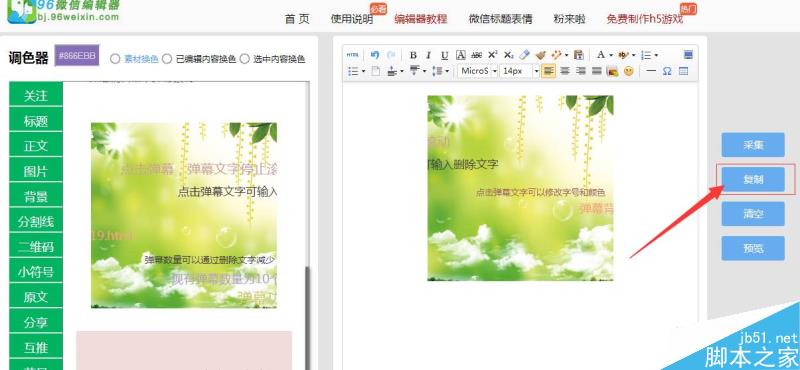Apply underline formatting with U icon
The height and width of the screenshot is (370, 800).
(445, 55)
